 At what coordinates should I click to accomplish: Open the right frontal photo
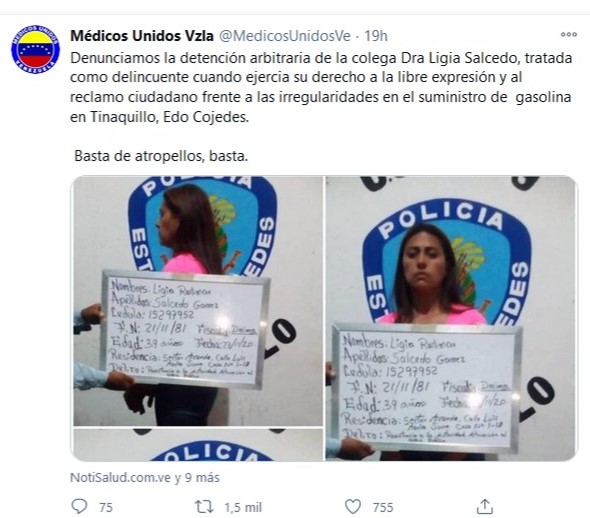(x=451, y=318)
